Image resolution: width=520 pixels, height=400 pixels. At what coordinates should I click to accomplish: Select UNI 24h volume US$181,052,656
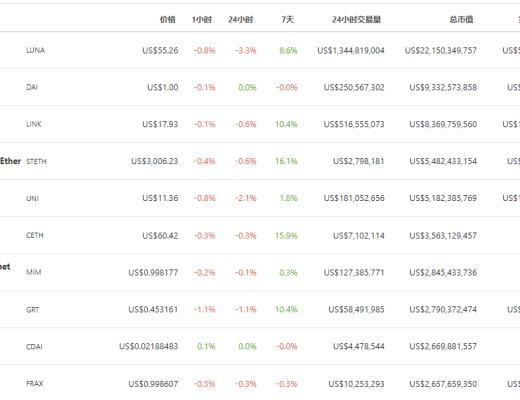point(354,198)
